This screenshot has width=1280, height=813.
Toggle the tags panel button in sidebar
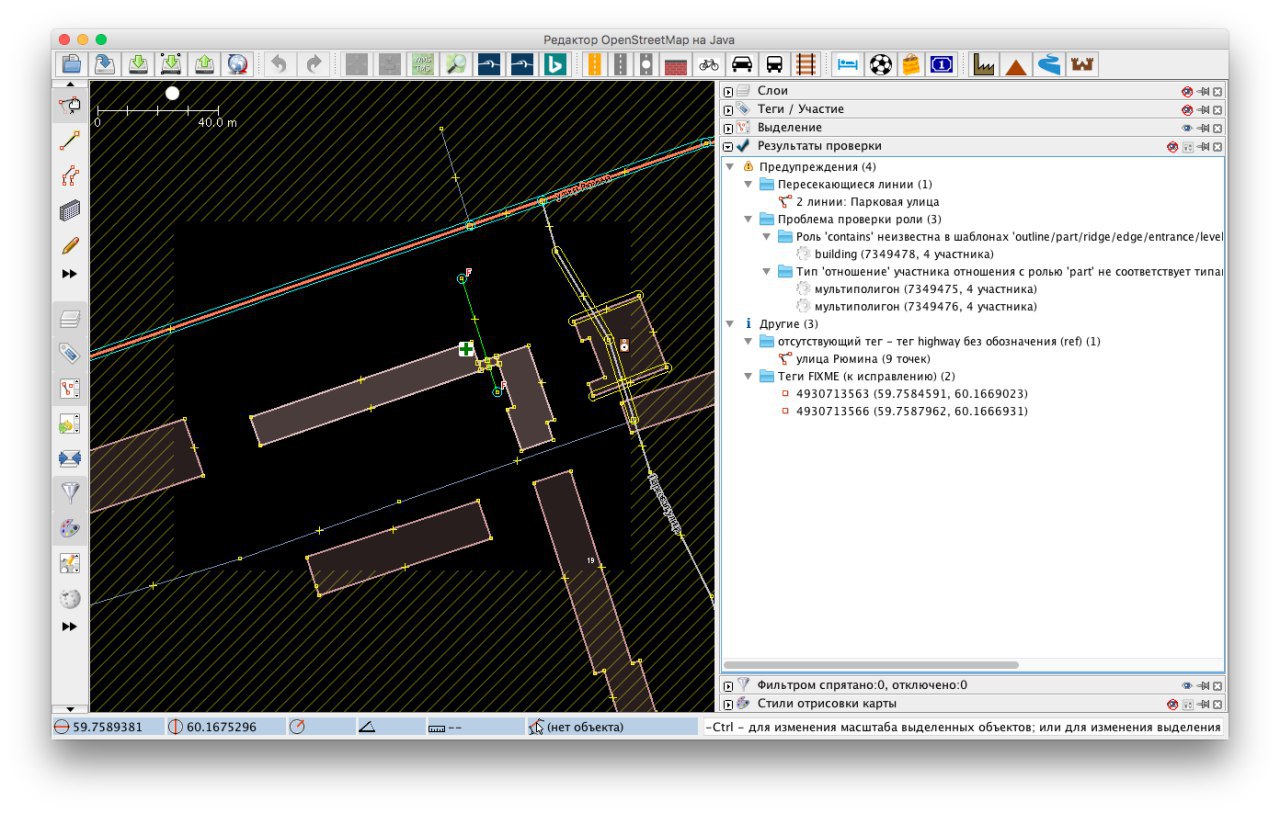[x=70, y=353]
